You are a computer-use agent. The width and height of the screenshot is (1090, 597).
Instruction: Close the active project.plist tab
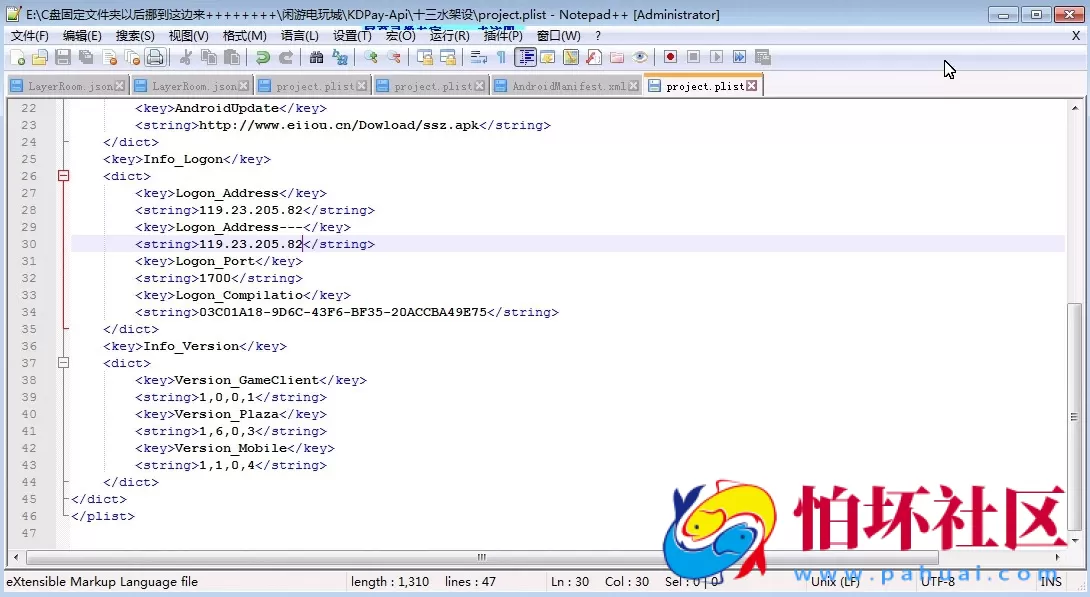752,86
